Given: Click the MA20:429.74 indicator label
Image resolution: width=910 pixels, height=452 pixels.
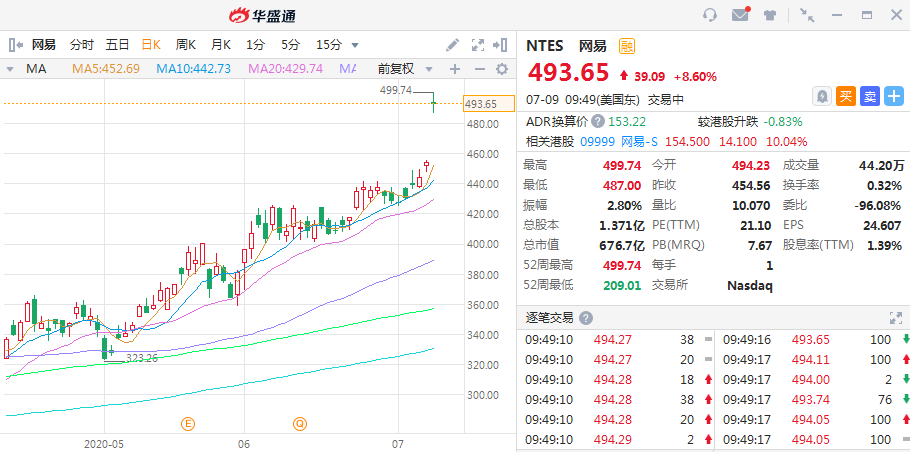Looking at the screenshot, I should [x=286, y=69].
